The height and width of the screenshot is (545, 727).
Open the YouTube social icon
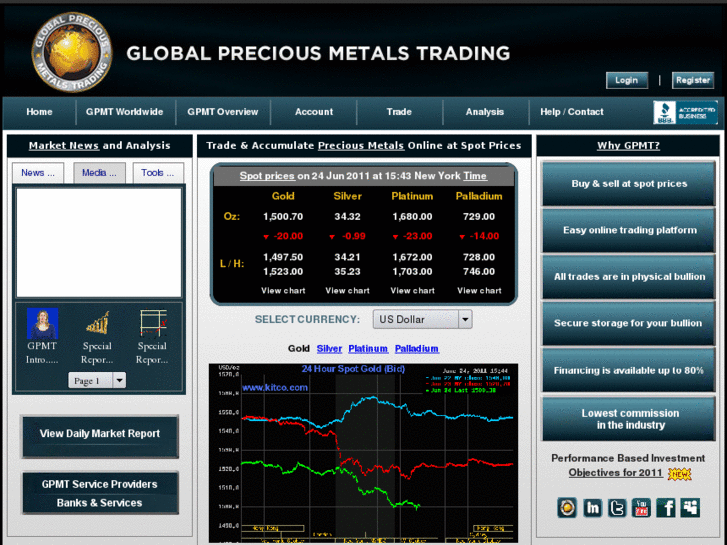[641, 507]
